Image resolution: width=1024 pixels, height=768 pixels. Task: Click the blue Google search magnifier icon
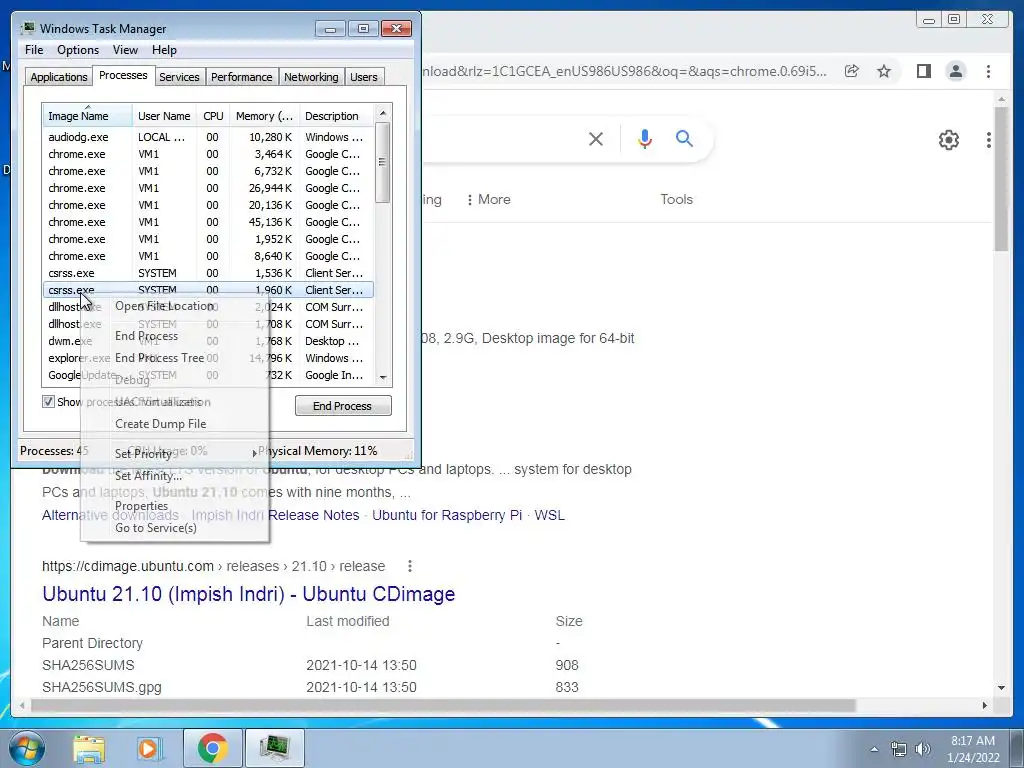684,138
